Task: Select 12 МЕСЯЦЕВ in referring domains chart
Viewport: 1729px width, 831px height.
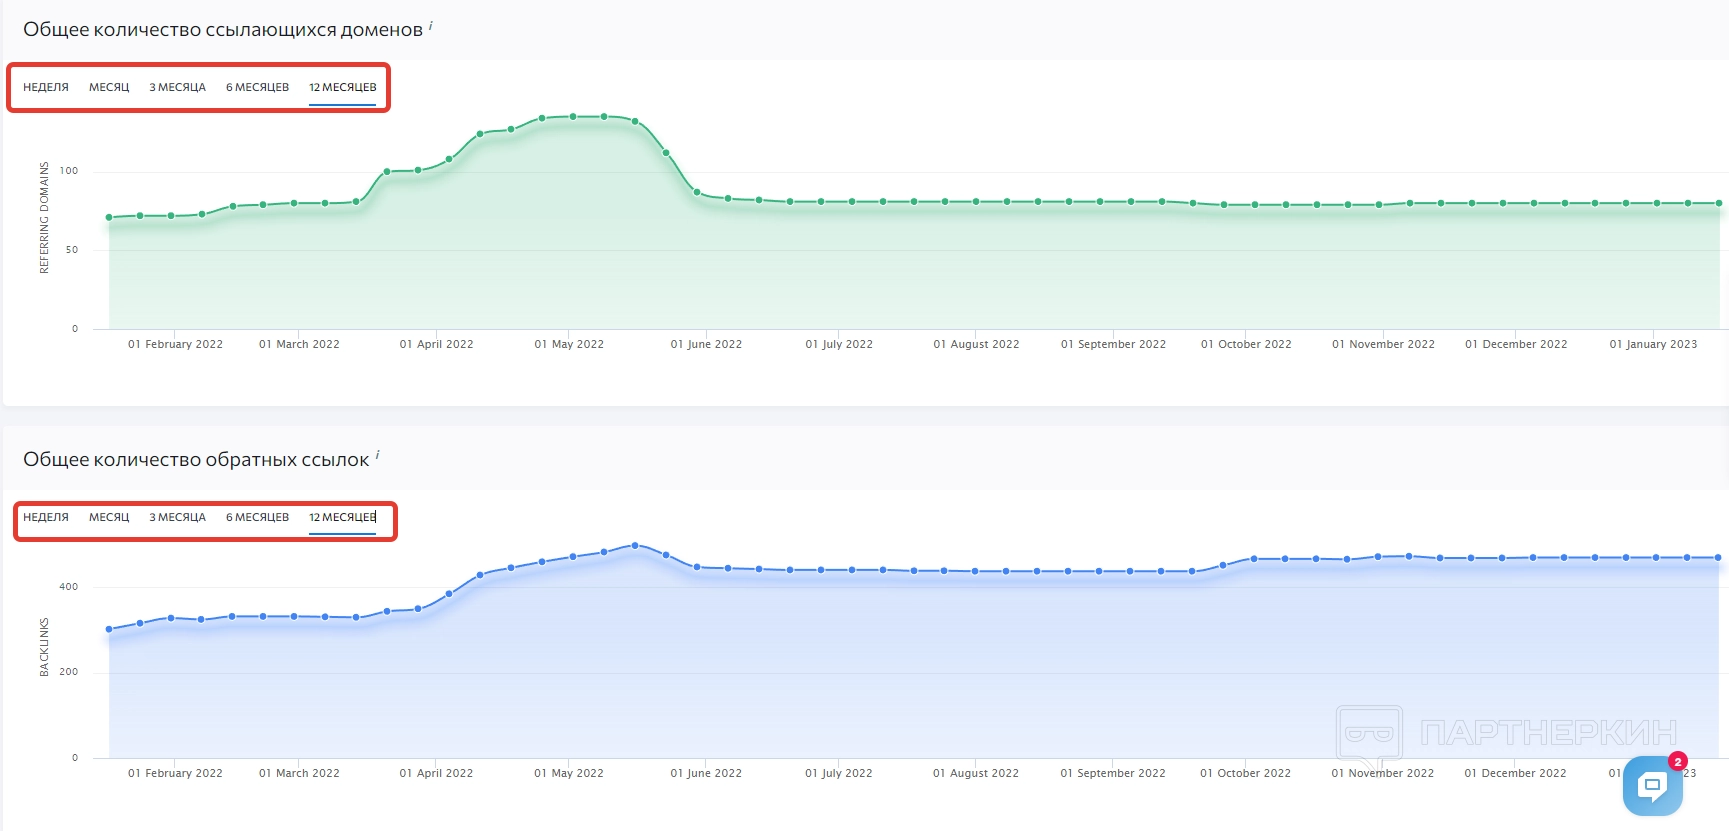Action: pos(343,87)
